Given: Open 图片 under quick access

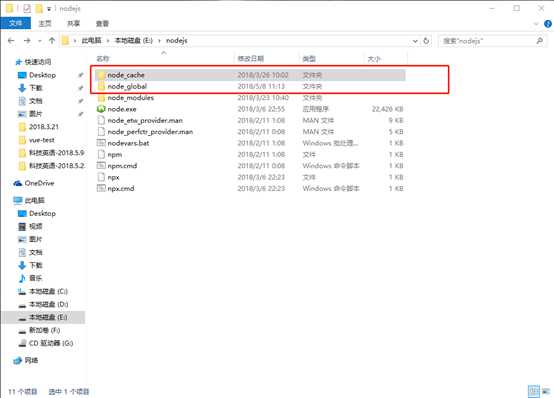Looking at the screenshot, I should 36,114.
